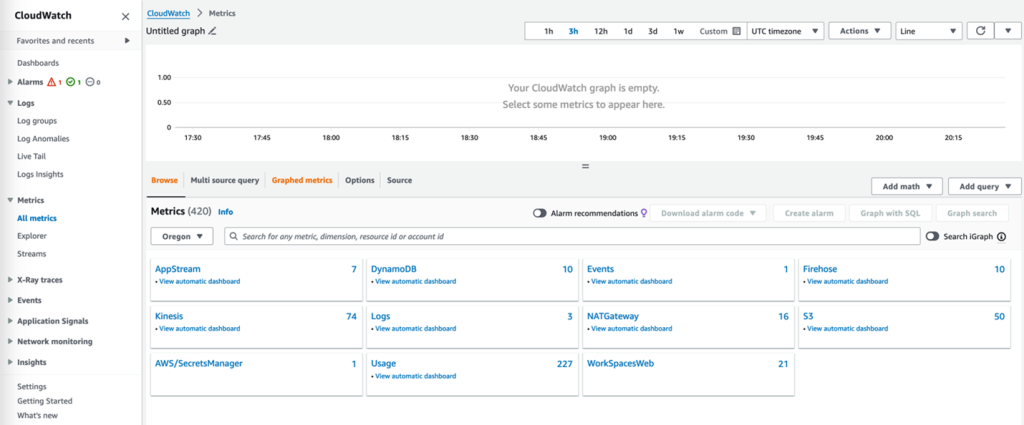View automatic dashboard for S3
Viewport: 1024px width, 425px height.
847,328
